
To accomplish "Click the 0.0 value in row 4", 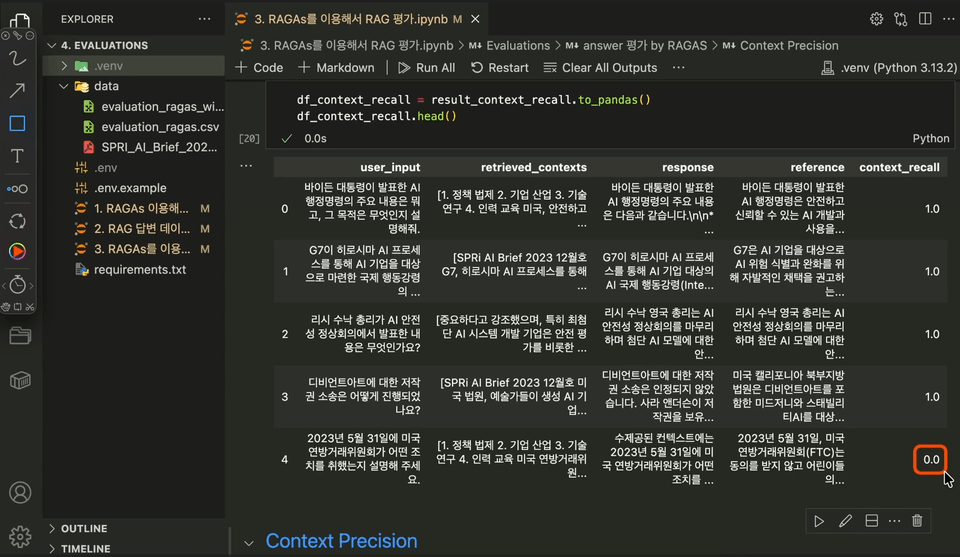I will [931, 460].
